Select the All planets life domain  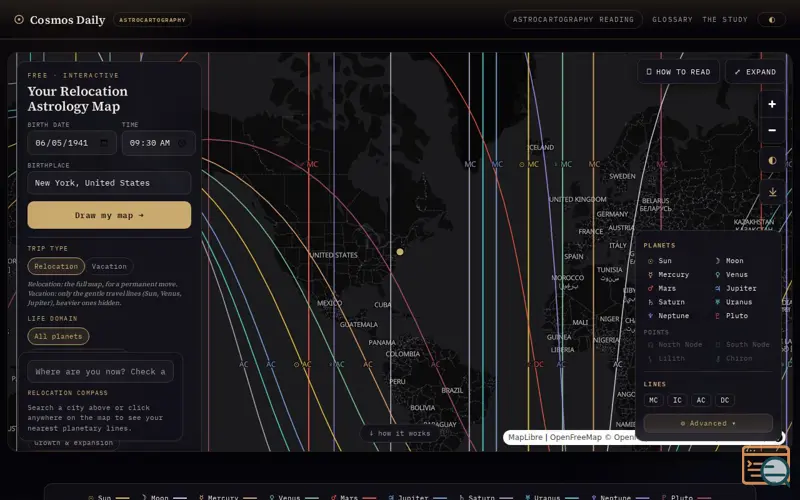pos(58,336)
